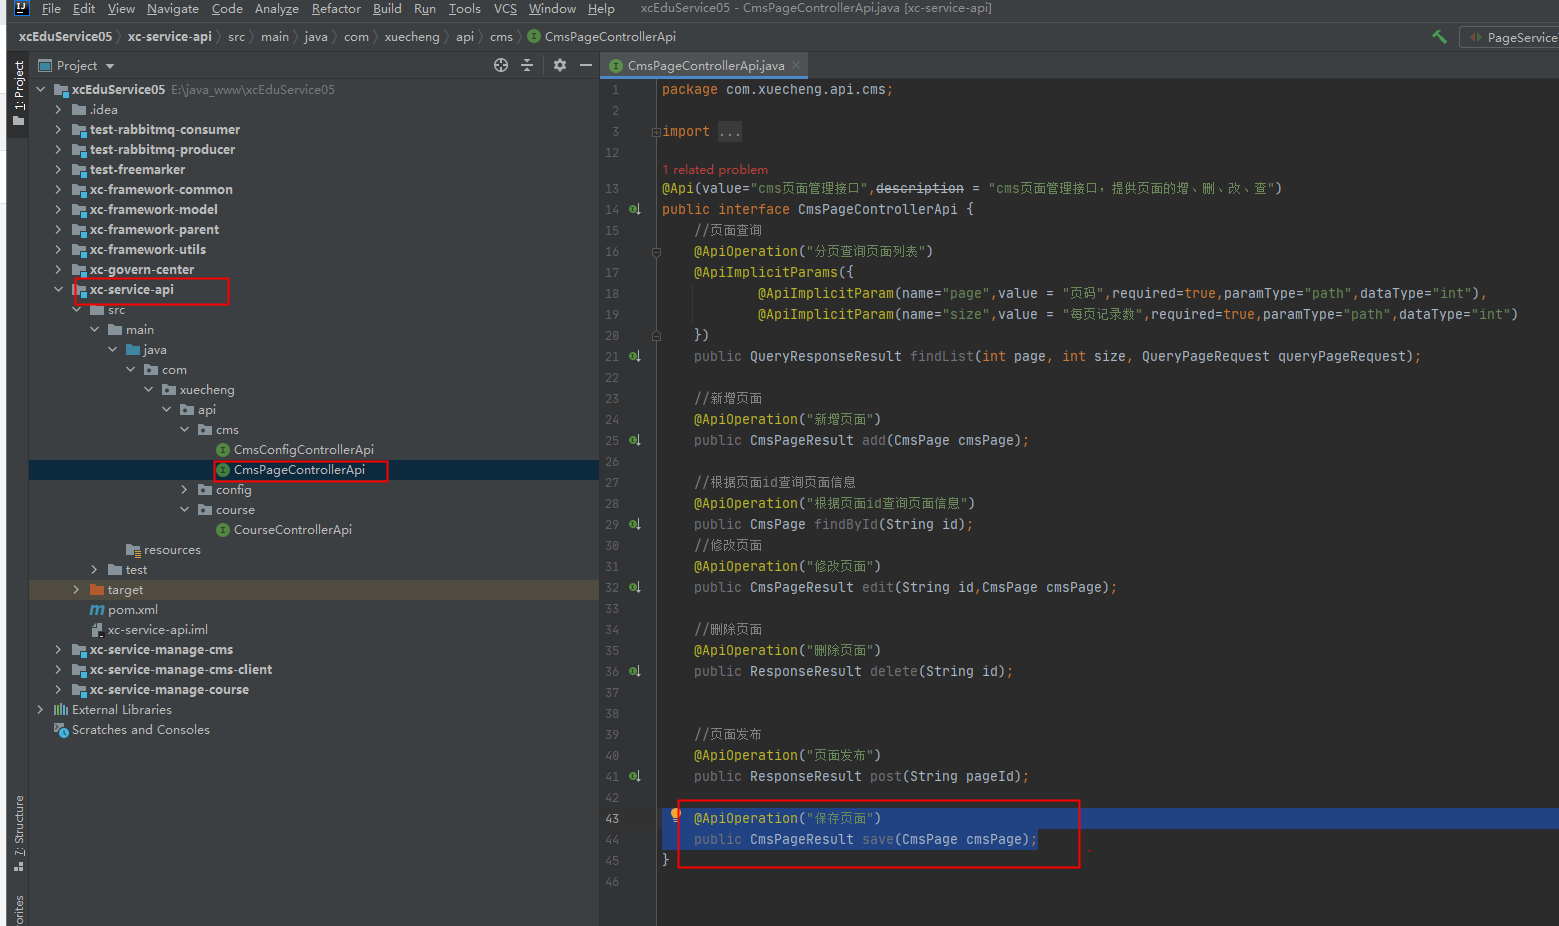The image size is (1559, 926).
Task: Open the Structure tool window stripe
Action: (x=18, y=833)
